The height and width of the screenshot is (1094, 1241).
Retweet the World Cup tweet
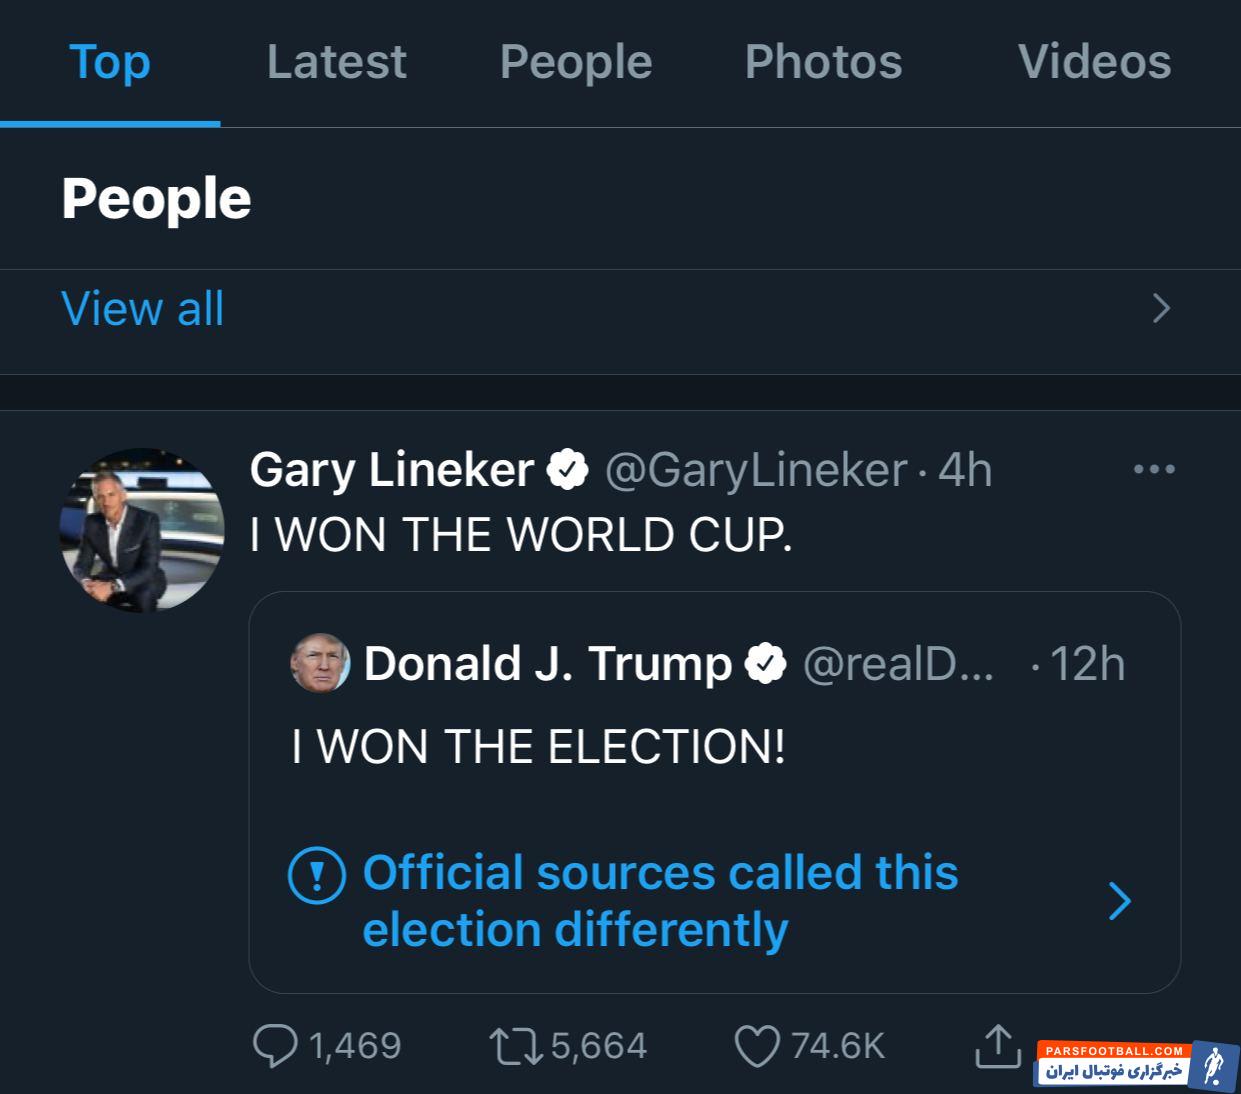pyautogui.click(x=516, y=1046)
